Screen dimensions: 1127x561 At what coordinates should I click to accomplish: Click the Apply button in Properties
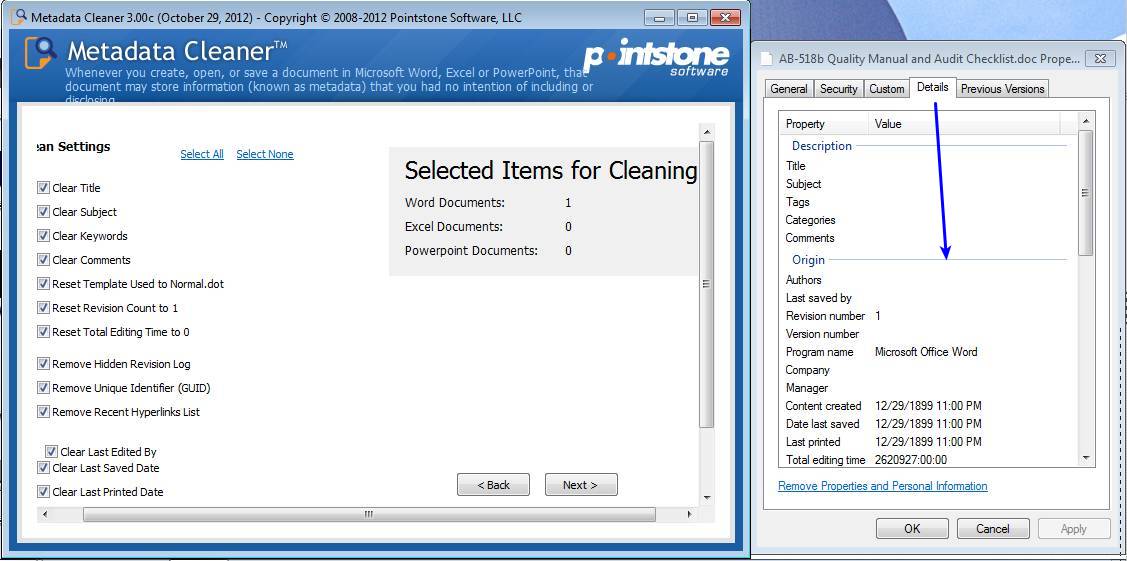point(1074,529)
